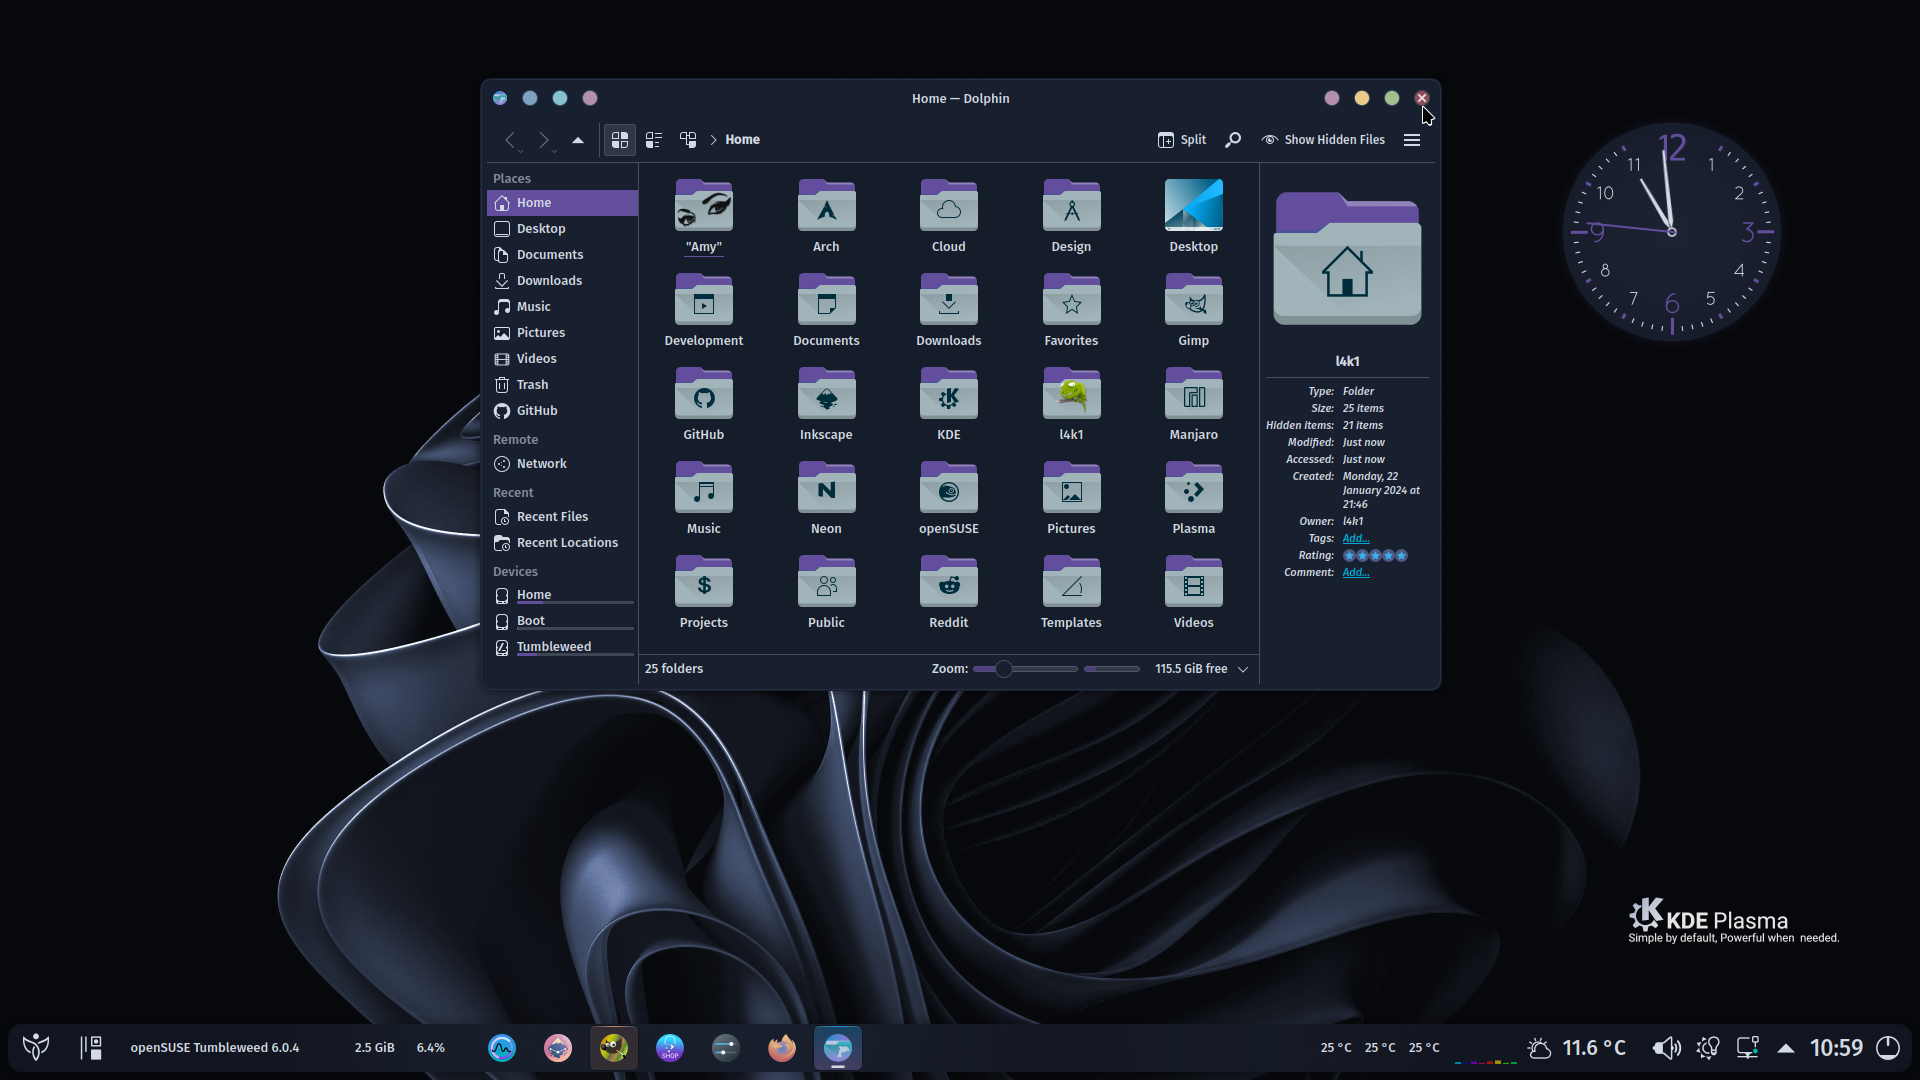Viewport: 1920px width, 1080px height.
Task: Open the application launcher on the panel
Action: coord(36,1047)
